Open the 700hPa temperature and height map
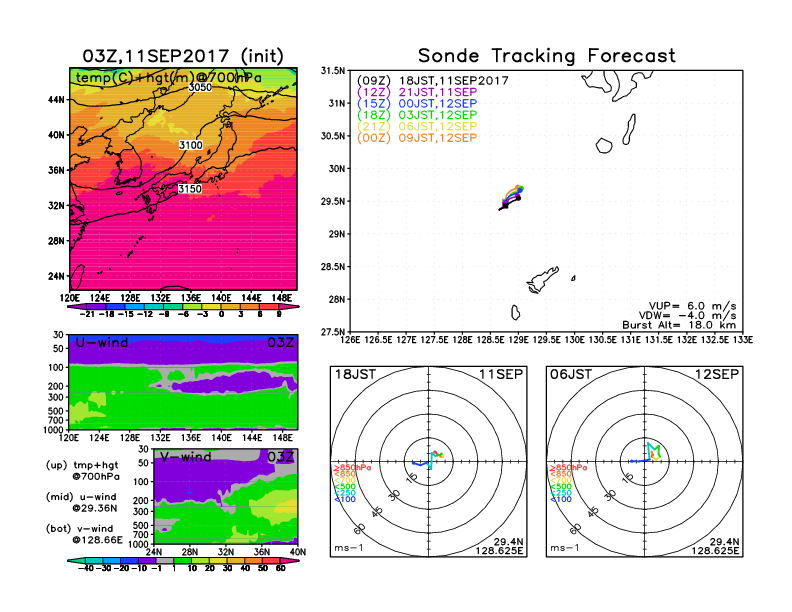 pyautogui.click(x=183, y=179)
